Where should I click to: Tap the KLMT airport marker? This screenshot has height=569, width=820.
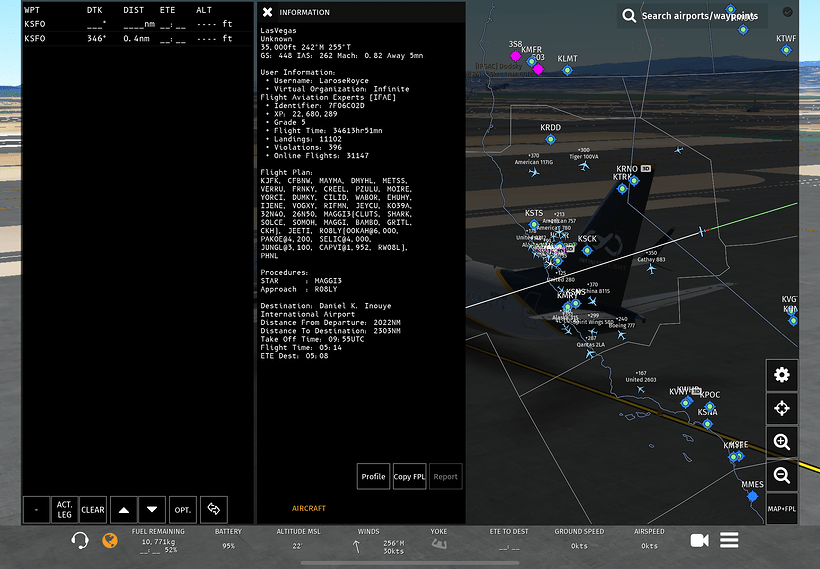pos(567,70)
